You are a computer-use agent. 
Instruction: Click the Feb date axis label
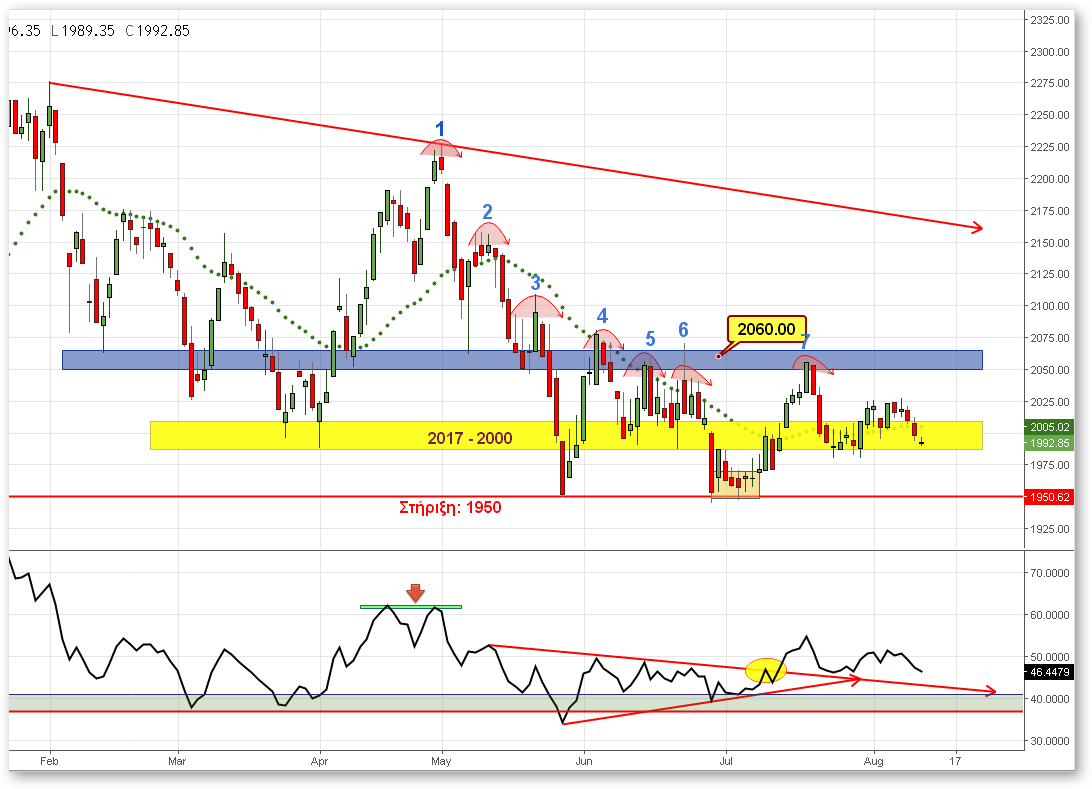point(49,761)
